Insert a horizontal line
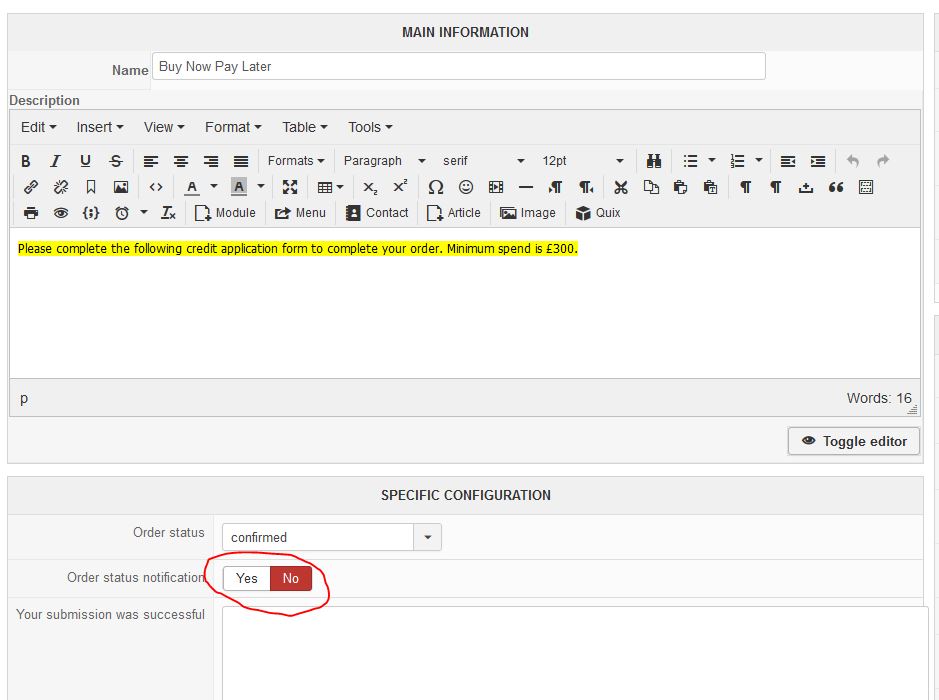 click(x=526, y=187)
